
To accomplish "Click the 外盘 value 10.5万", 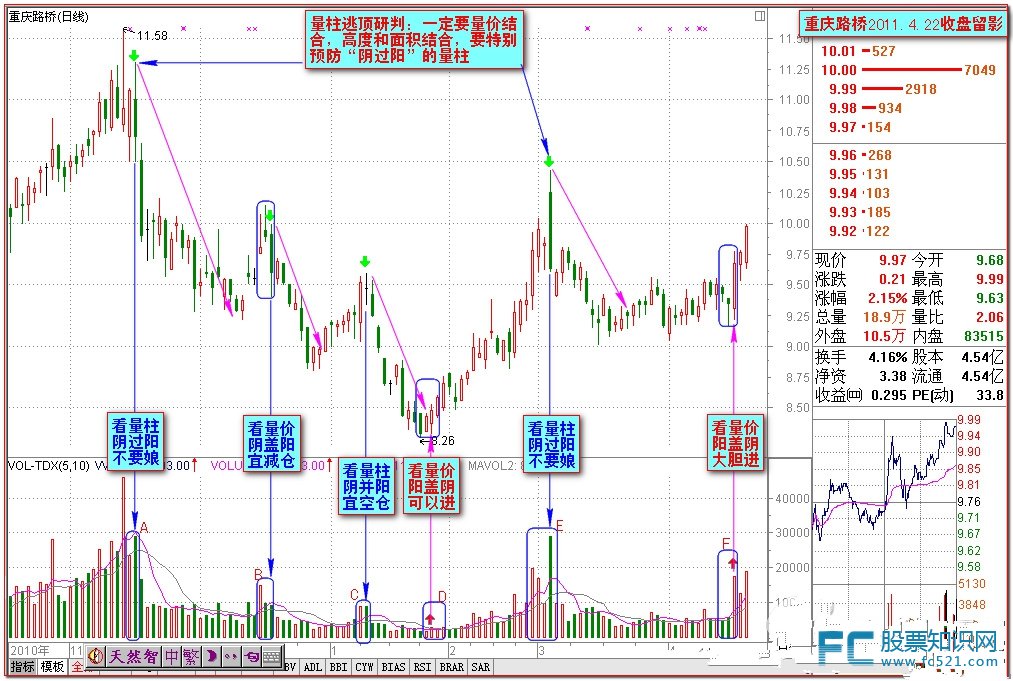I will pyautogui.click(x=884, y=336).
